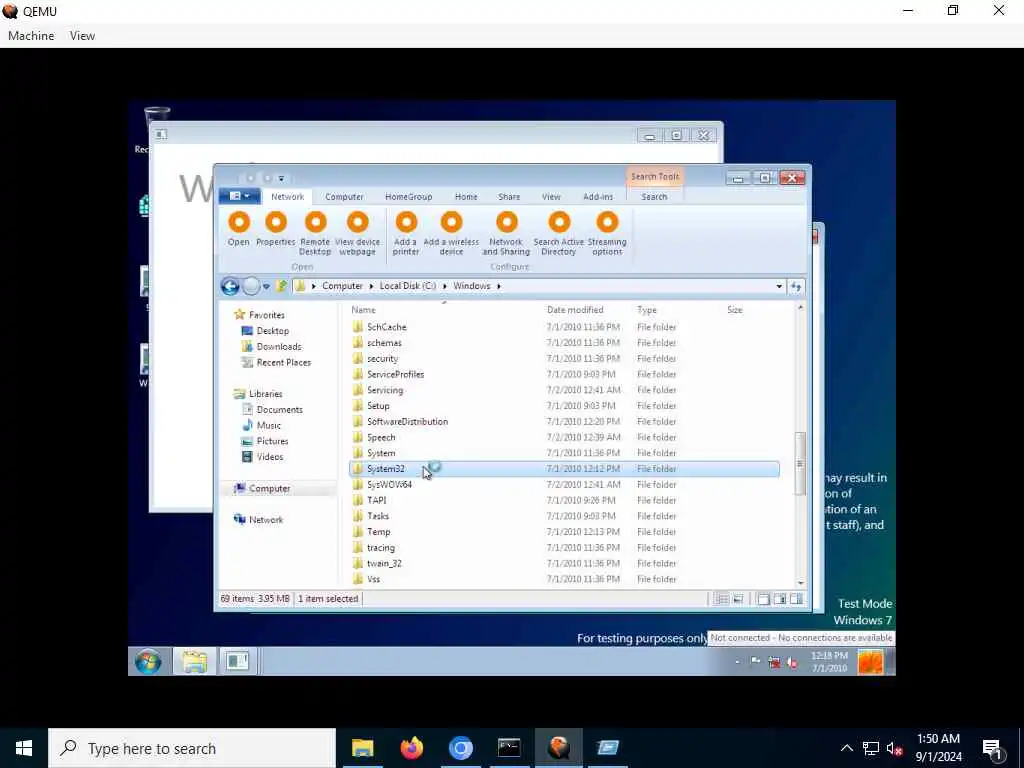Click guest tray volume icon
The height and width of the screenshot is (768, 1024).
792,662
